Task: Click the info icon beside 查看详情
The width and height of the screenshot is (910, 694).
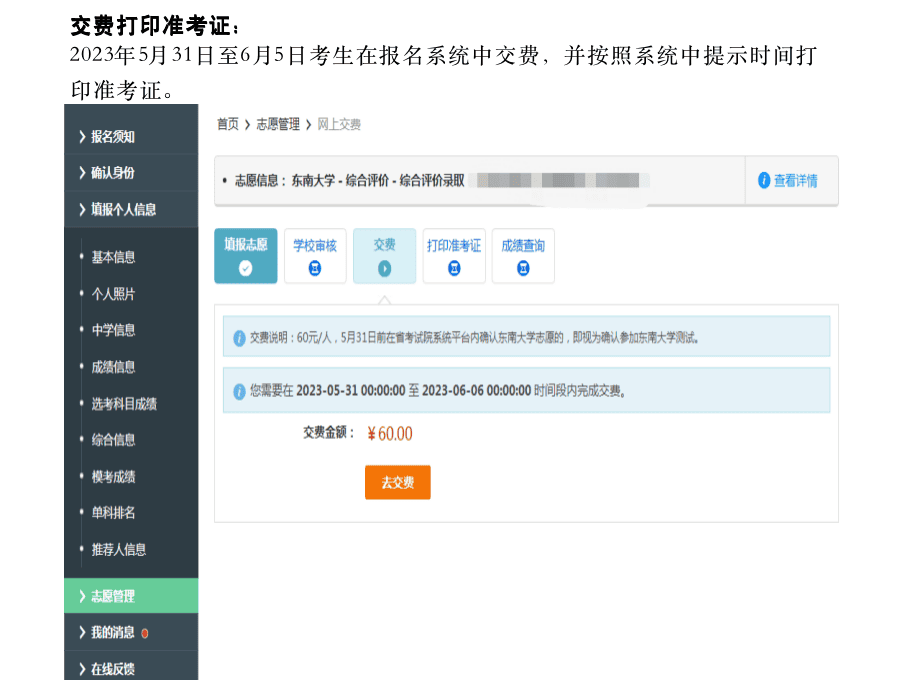Action: coord(764,181)
